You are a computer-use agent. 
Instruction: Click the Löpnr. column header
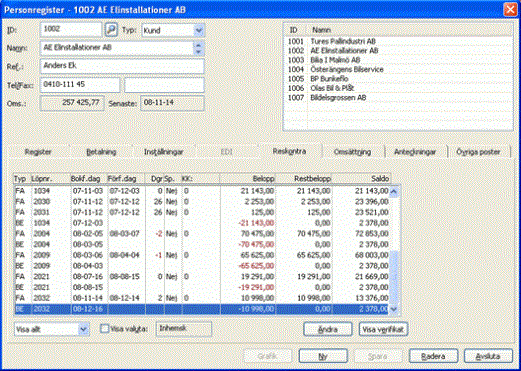pos(50,179)
